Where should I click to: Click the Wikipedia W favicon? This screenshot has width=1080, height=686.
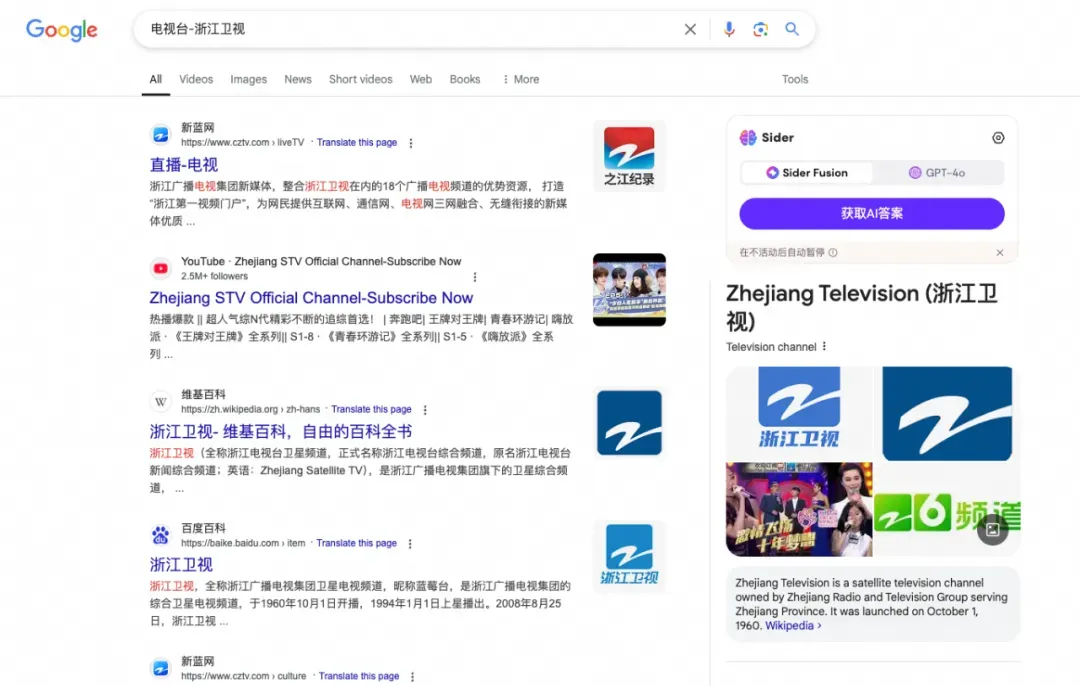[x=160, y=402]
